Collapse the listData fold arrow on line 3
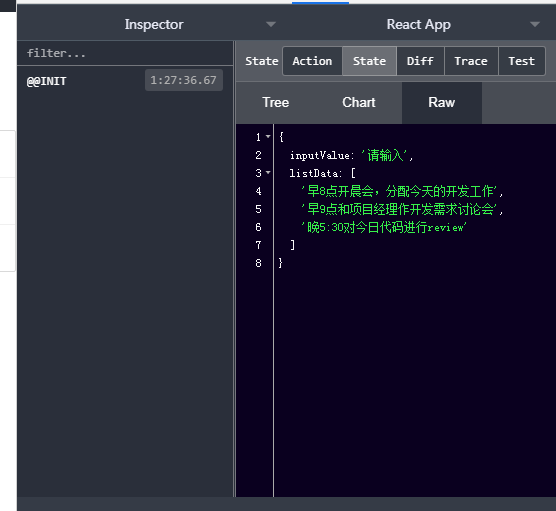This screenshot has height=511, width=556. coord(268,173)
